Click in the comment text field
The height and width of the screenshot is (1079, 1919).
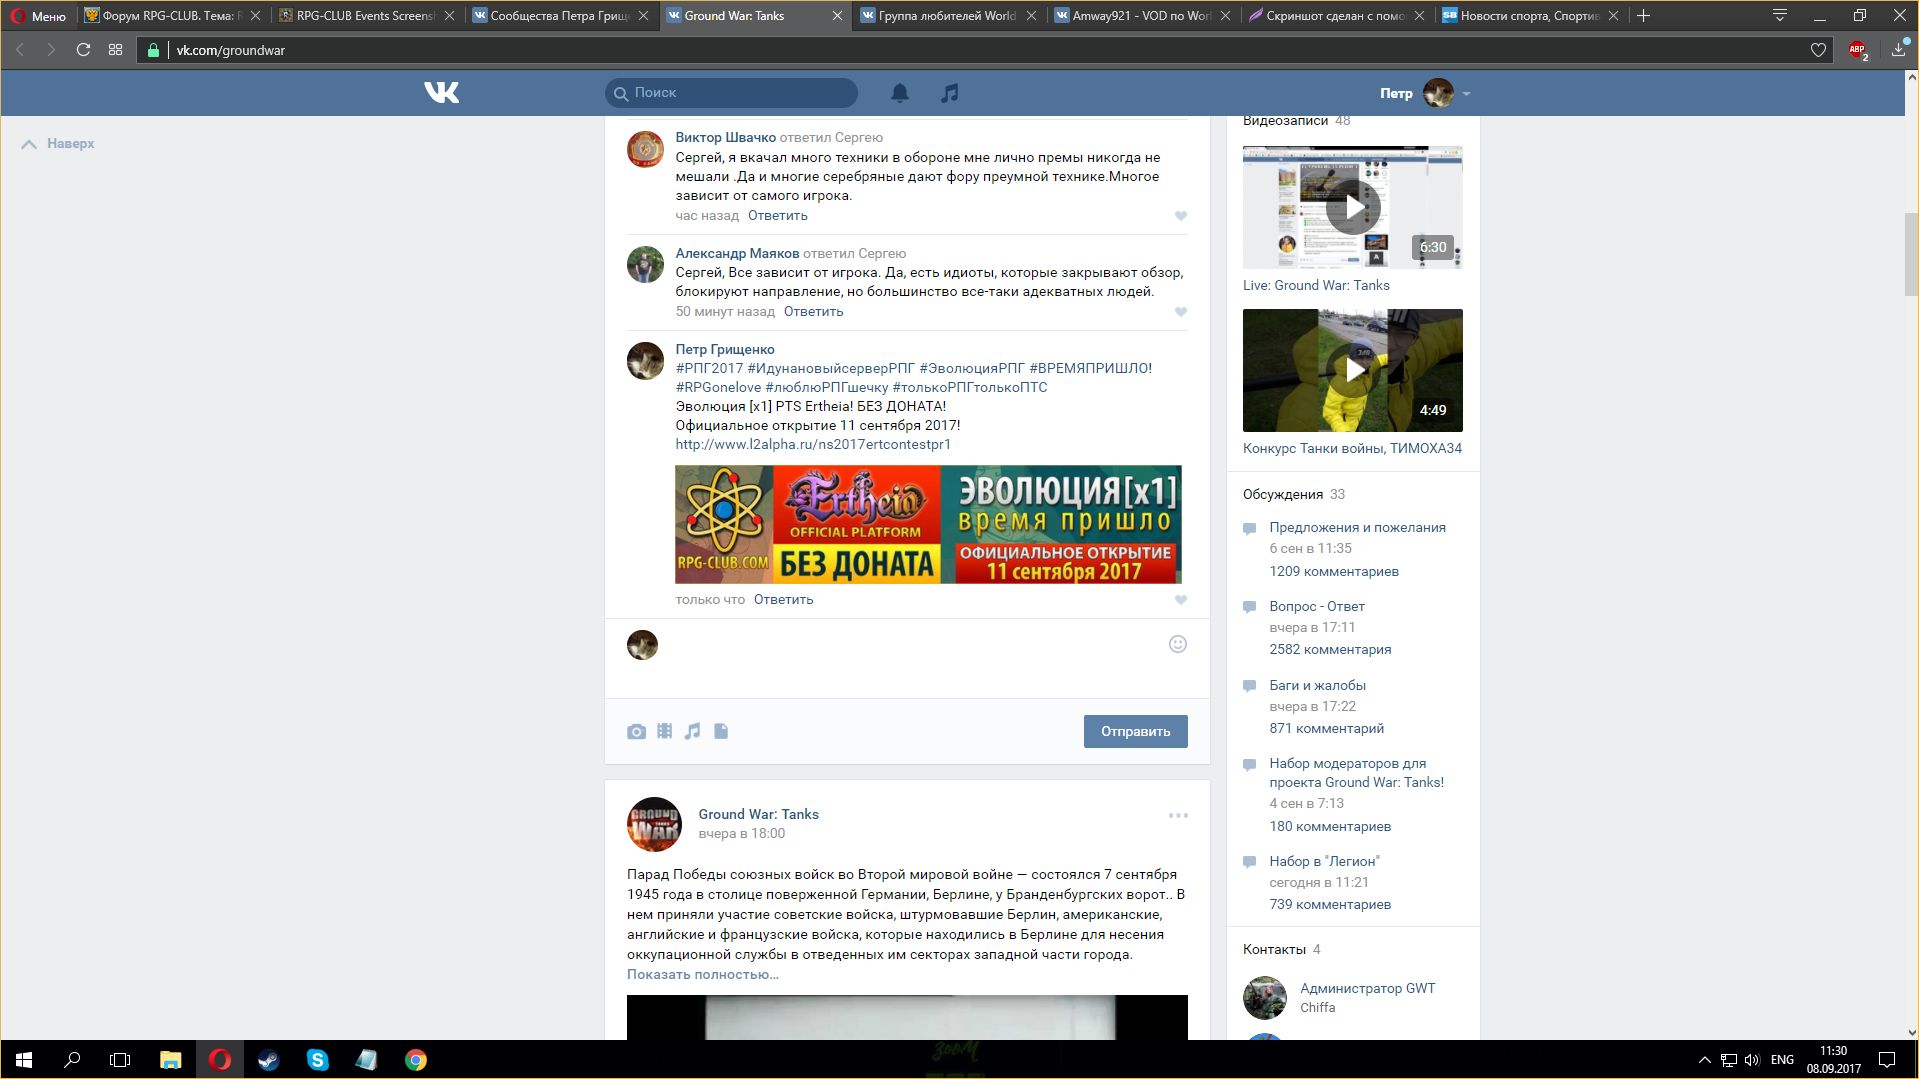click(x=915, y=645)
